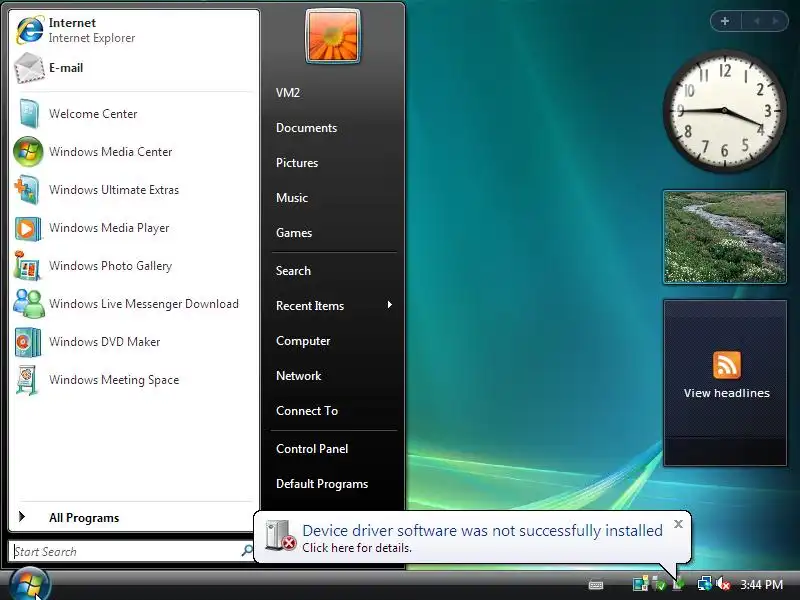800x600 pixels.
Task: Open the E-mail envelope icon
Action: [x=29, y=68]
